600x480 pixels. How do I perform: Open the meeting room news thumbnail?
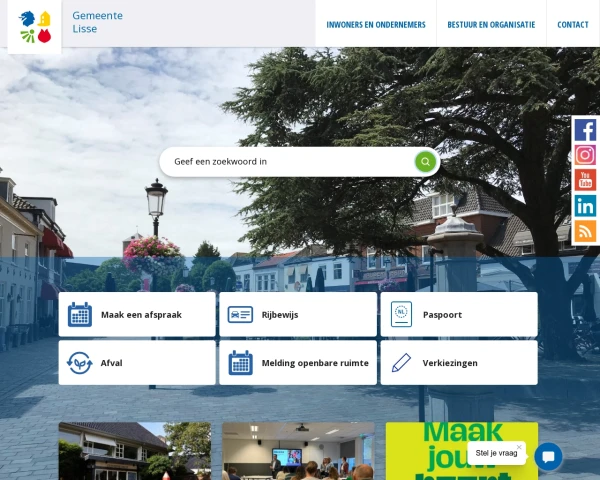click(298, 452)
